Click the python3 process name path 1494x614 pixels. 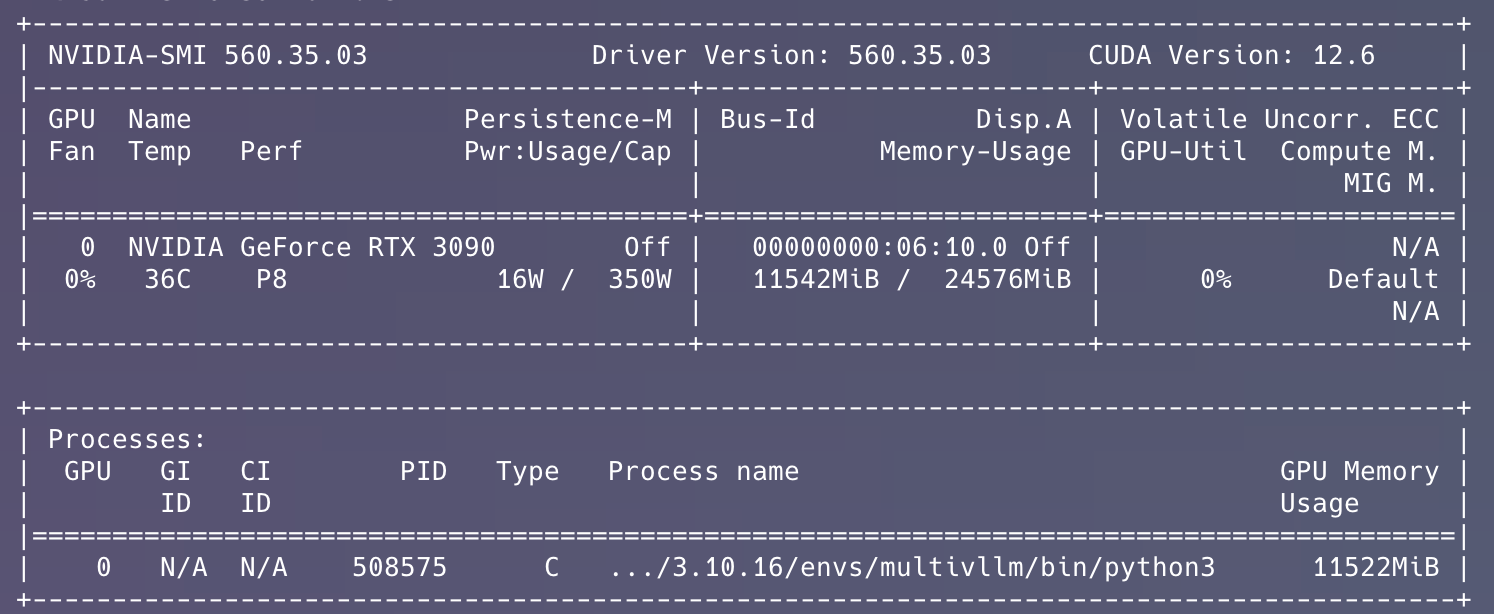pyautogui.click(x=911, y=568)
